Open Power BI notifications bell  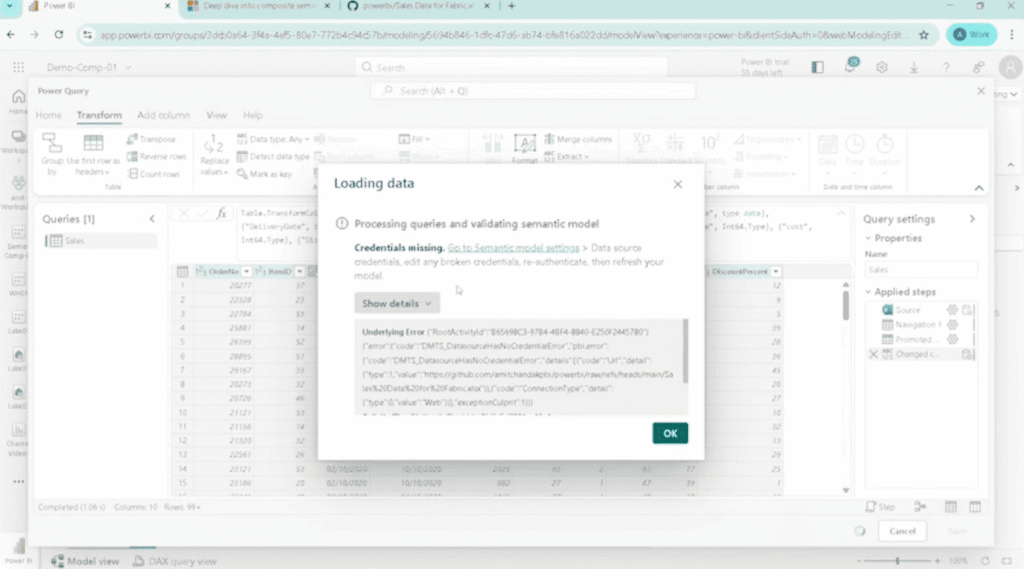coord(850,66)
